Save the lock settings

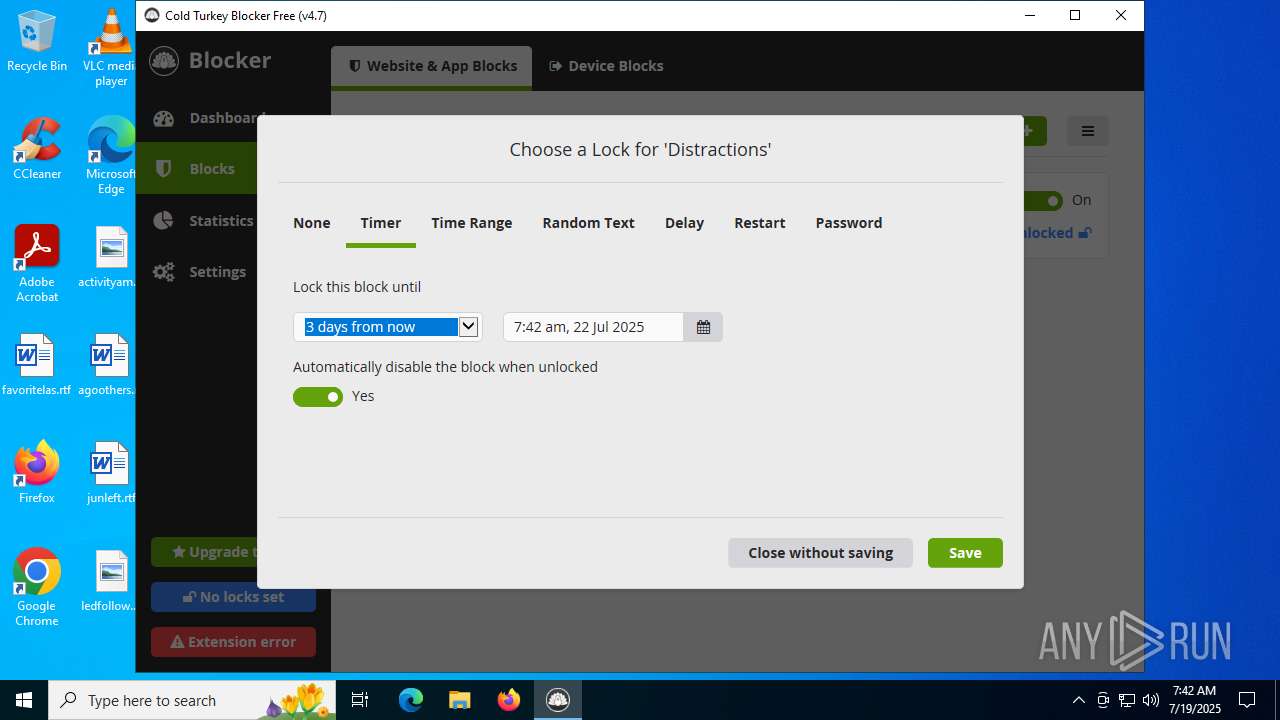pyautogui.click(x=965, y=553)
